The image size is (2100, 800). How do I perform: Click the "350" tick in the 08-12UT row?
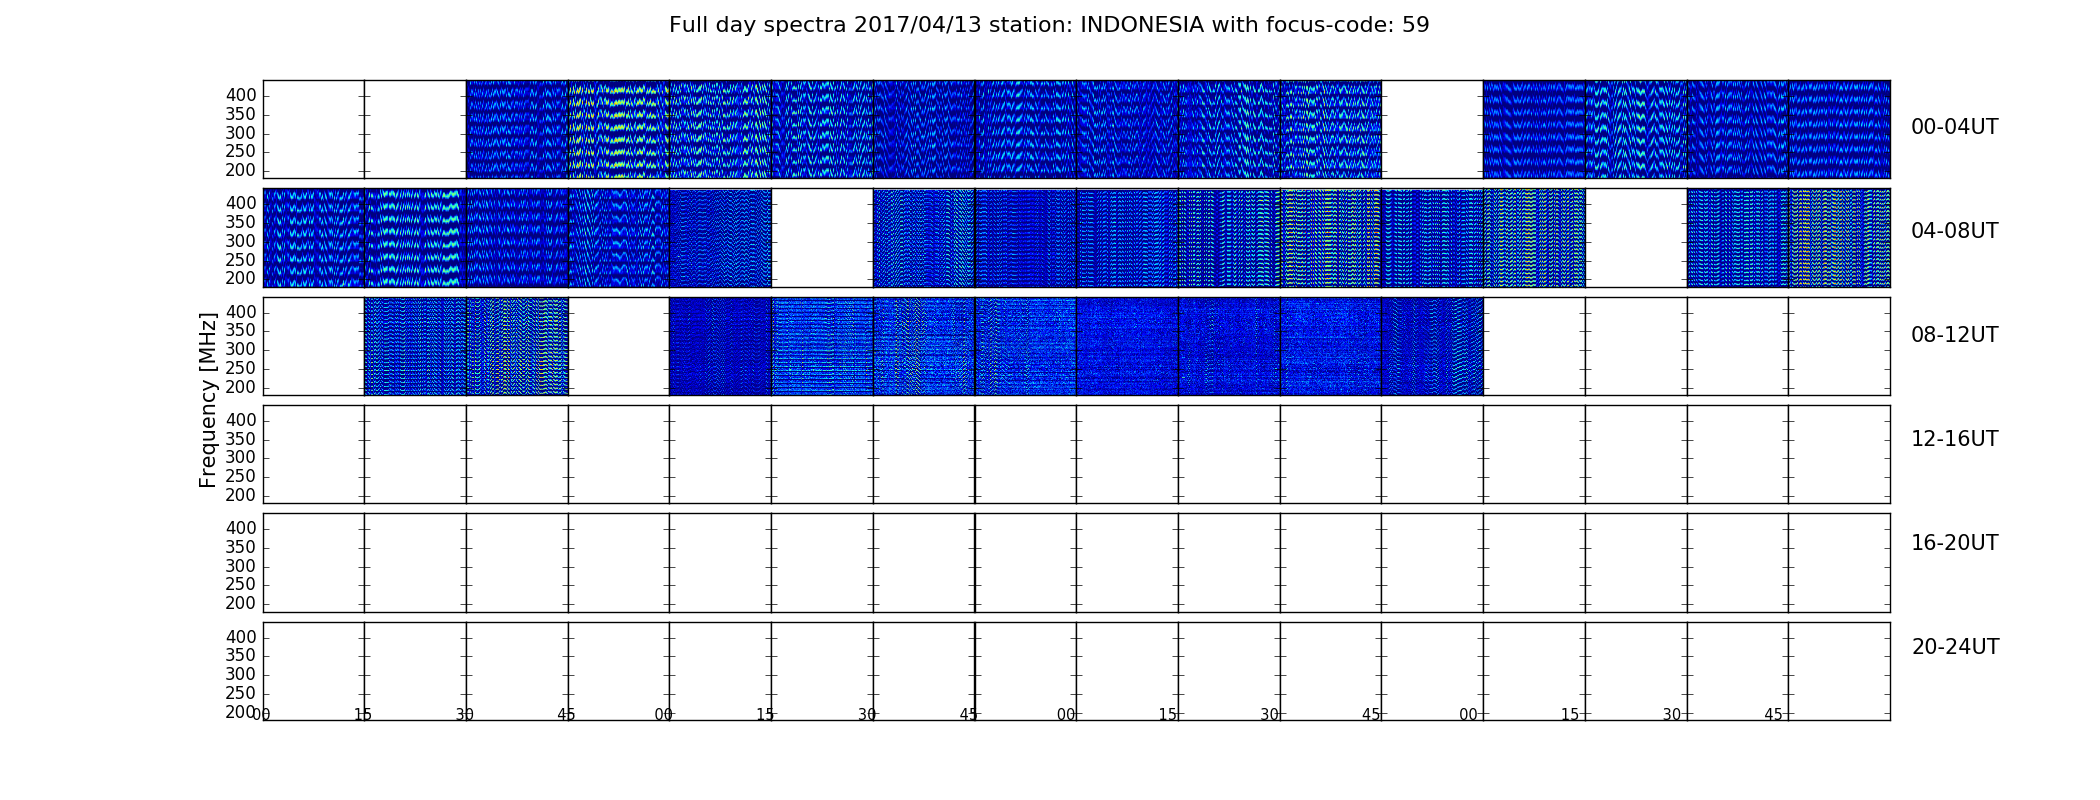(x=241, y=331)
